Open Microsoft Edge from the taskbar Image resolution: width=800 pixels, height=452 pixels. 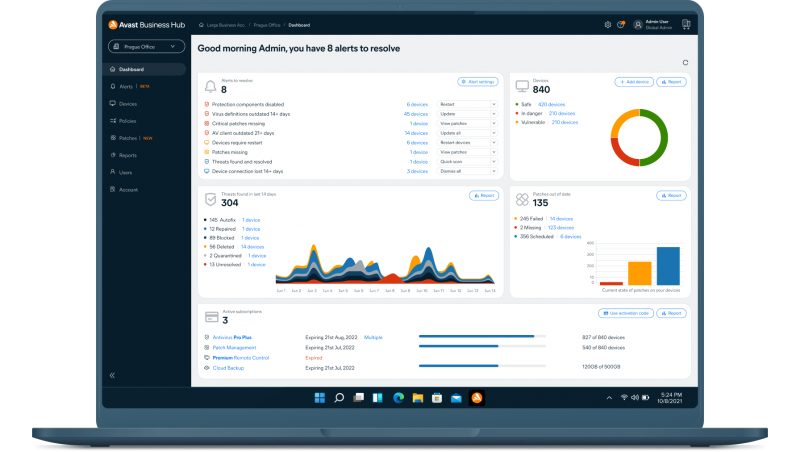click(x=398, y=398)
